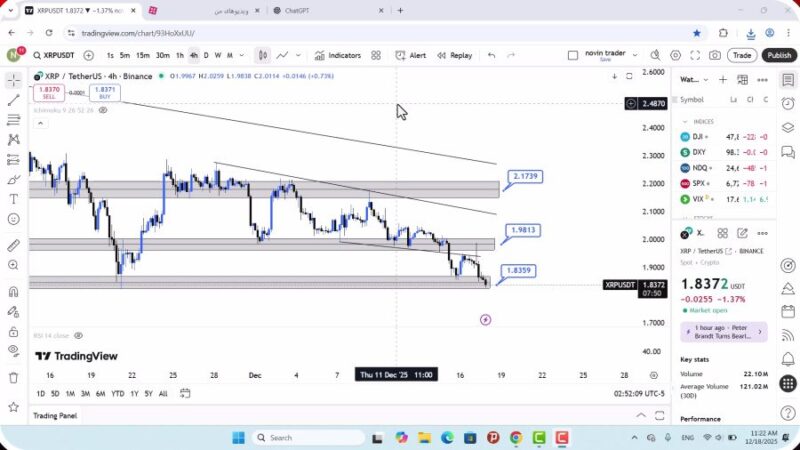Viewport: 800px width, 450px height.
Task: Open the Indicators panel
Action: click(337, 55)
